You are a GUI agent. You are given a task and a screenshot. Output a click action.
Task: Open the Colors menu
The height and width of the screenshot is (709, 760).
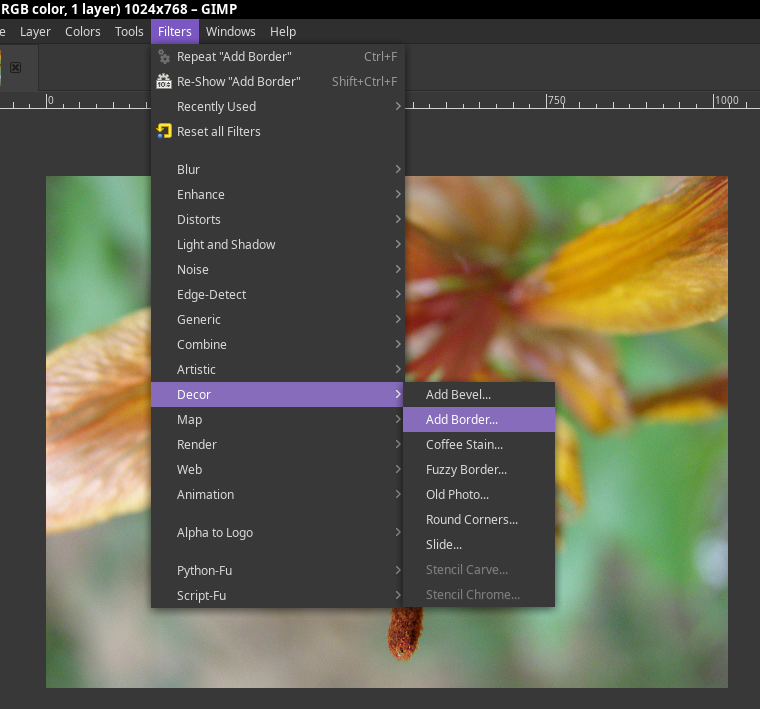click(x=82, y=32)
